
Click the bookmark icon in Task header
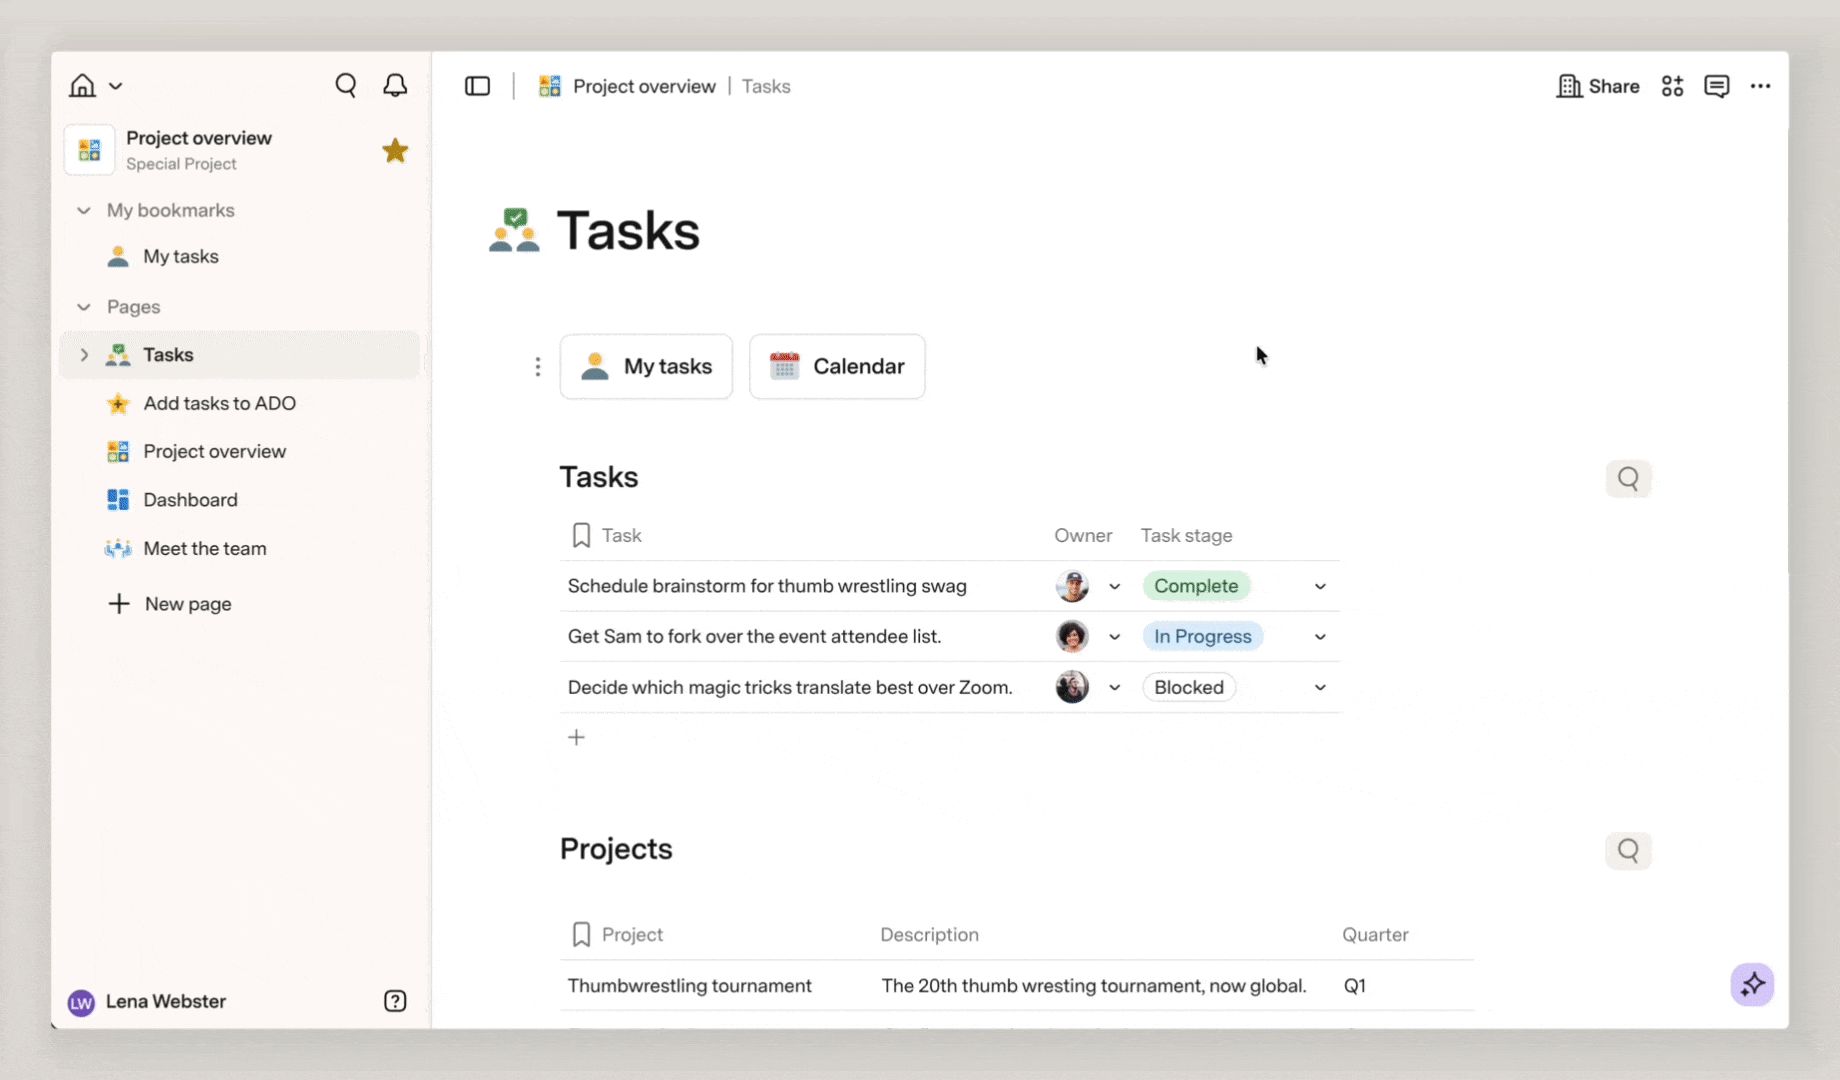pos(581,535)
